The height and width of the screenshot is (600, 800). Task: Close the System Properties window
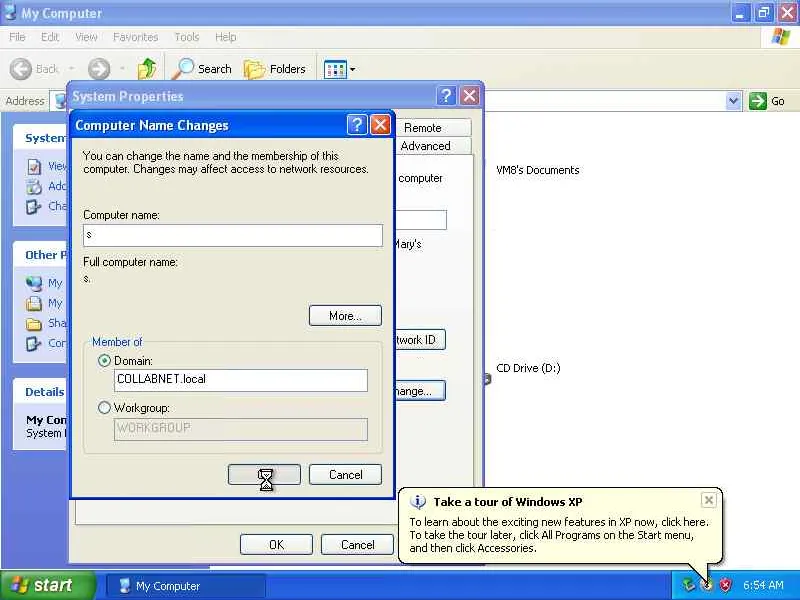pyautogui.click(x=469, y=95)
